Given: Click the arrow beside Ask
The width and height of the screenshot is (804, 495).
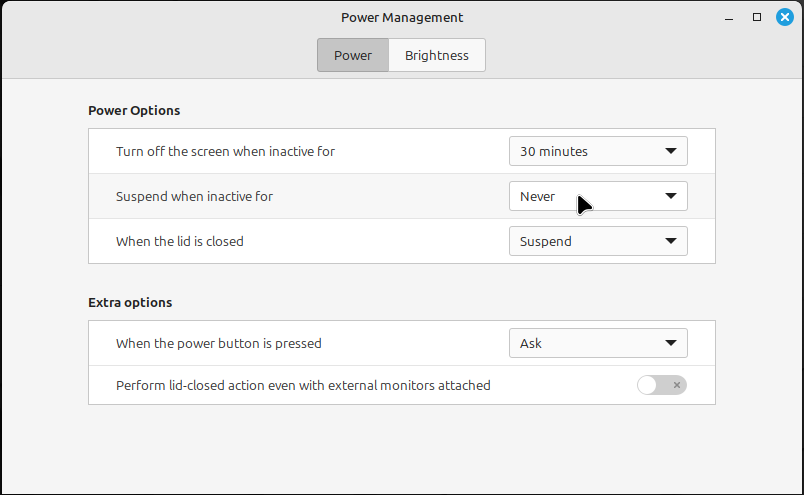Looking at the screenshot, I should pyautogui.click(x=671, y=343).
